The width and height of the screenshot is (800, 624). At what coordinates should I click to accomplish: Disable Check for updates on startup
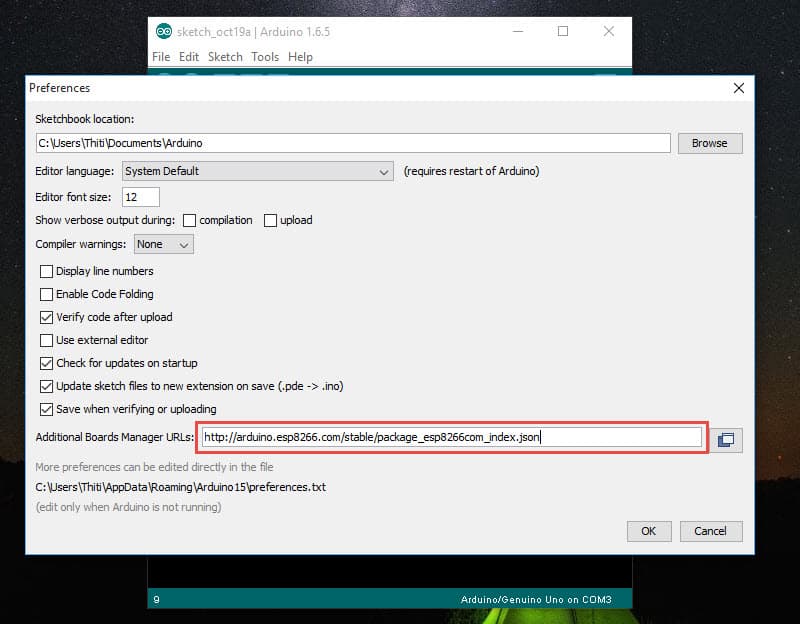tap(46, 363)
